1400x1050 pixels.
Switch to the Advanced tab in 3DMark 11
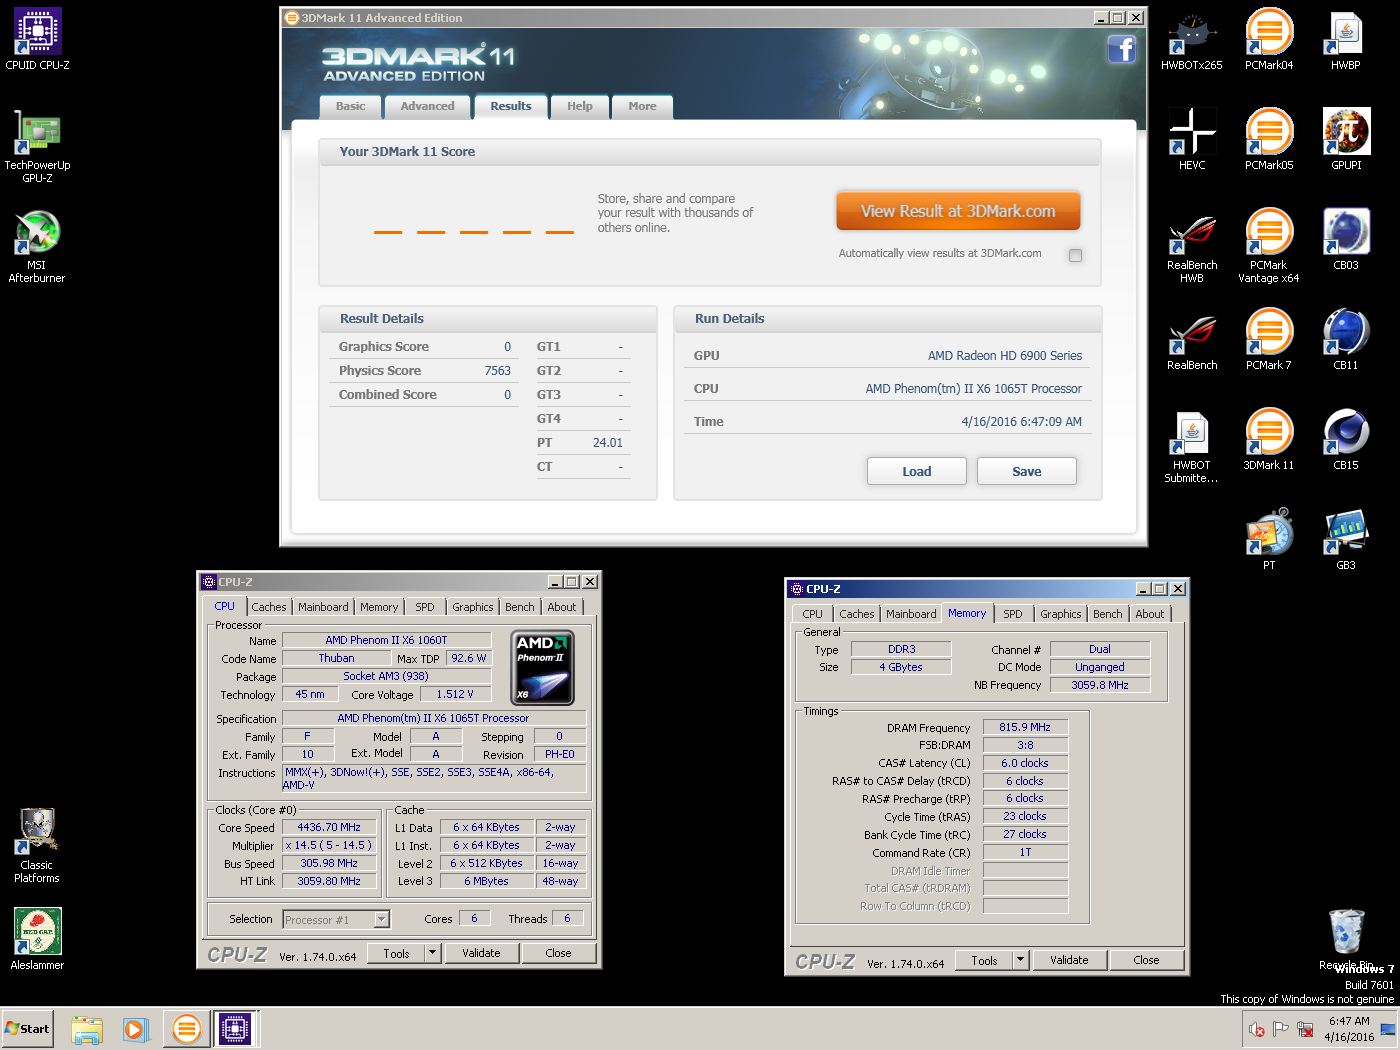click(x=427, y=106)
